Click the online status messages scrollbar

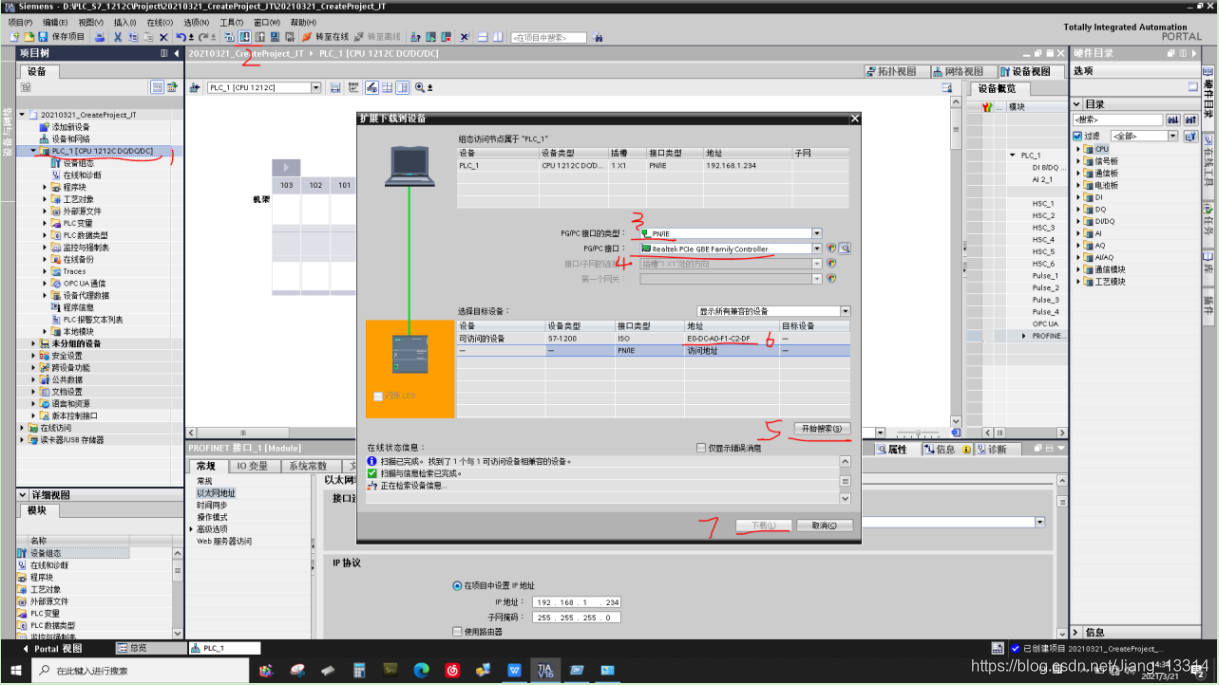point(845,479)
